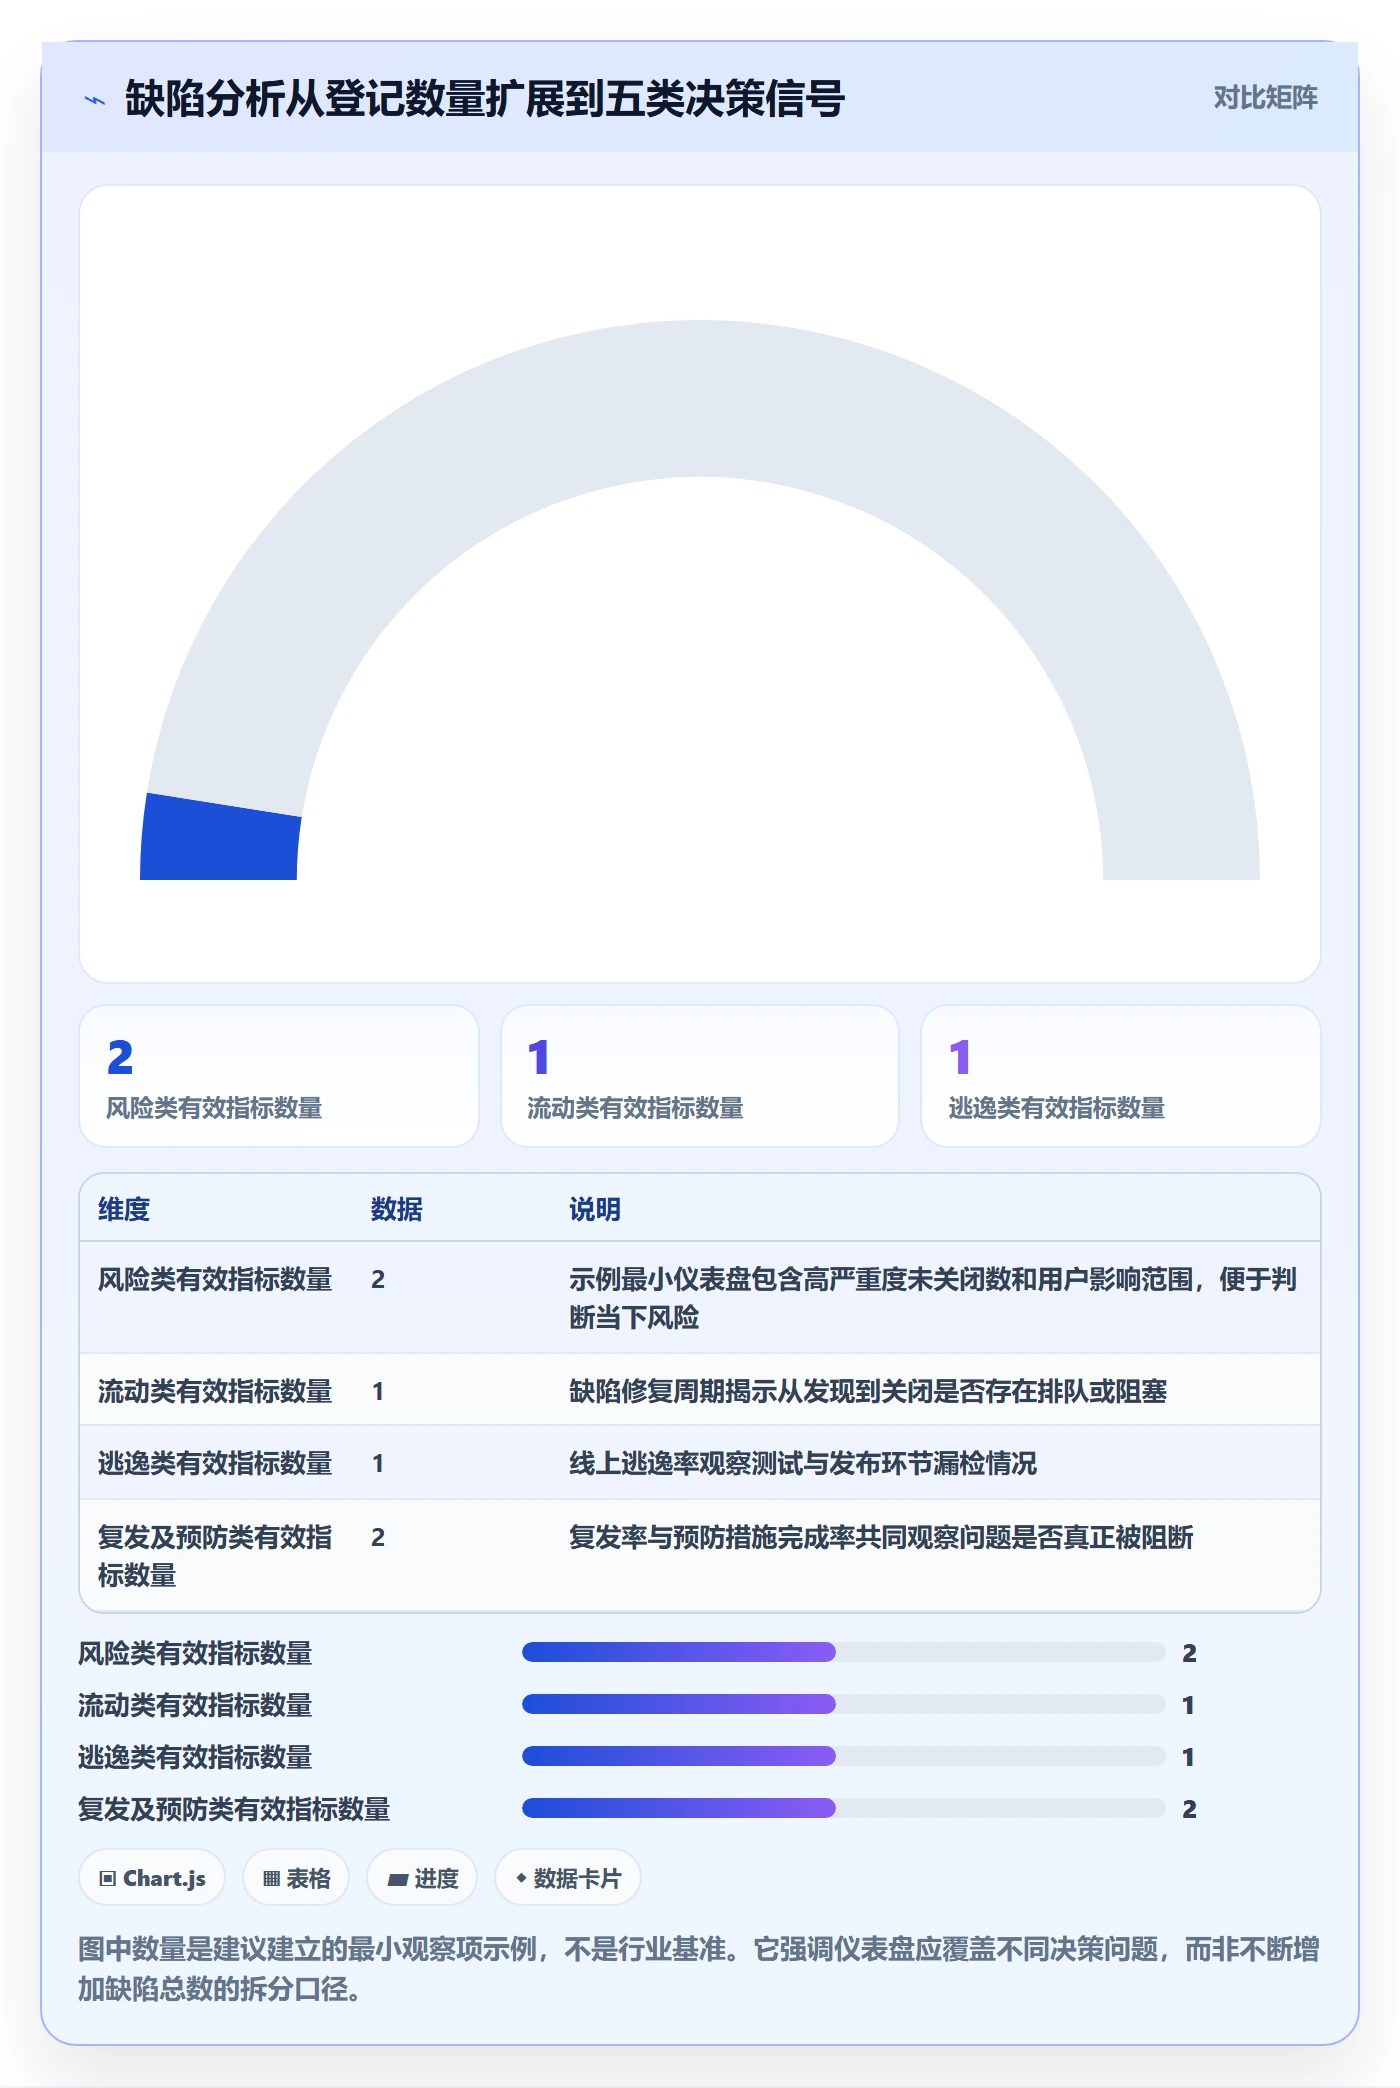The image size is (1400, 2088).
Task: Click the data value 1 in the 逃逸类 table row
Action: click(x=378, y=1463)
